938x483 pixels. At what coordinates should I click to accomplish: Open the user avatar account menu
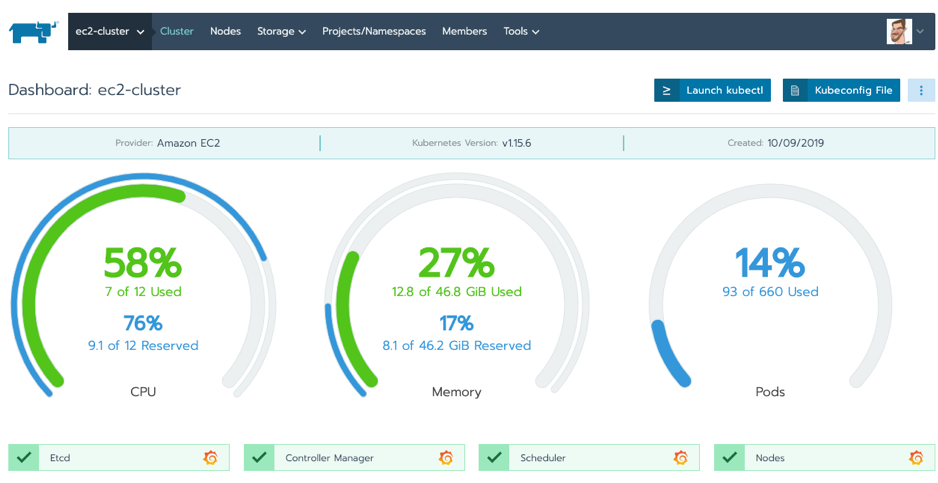905,32
